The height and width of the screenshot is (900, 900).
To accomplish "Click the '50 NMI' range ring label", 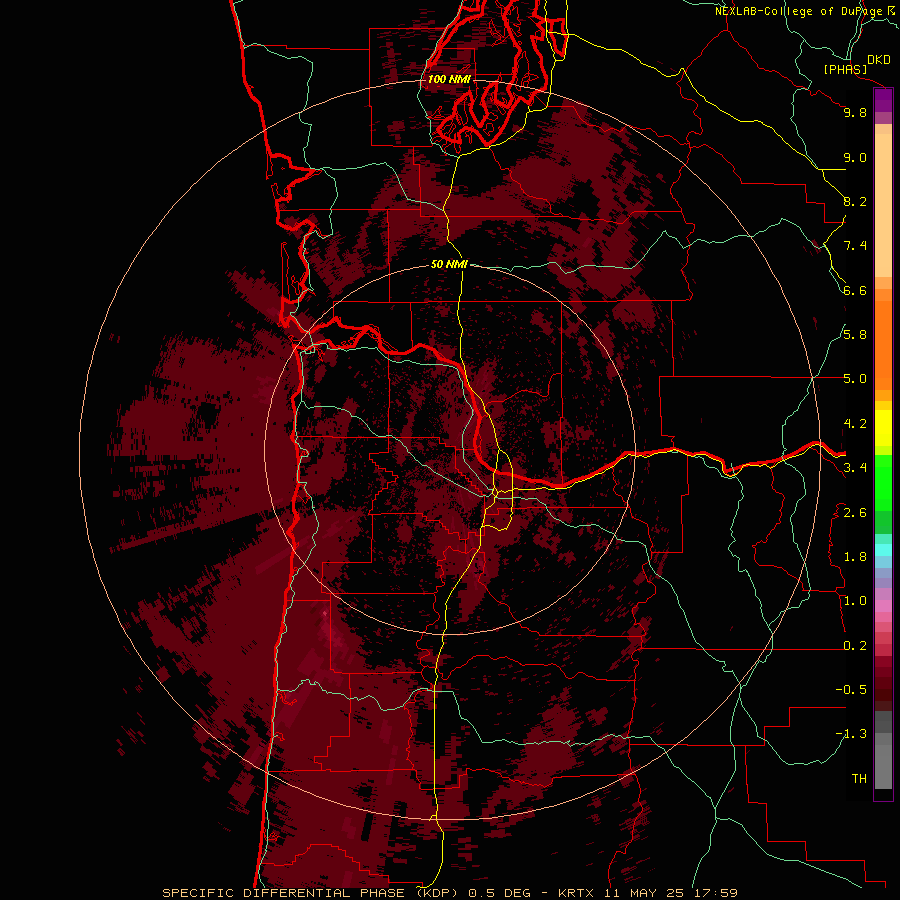I will click(449, 264).
